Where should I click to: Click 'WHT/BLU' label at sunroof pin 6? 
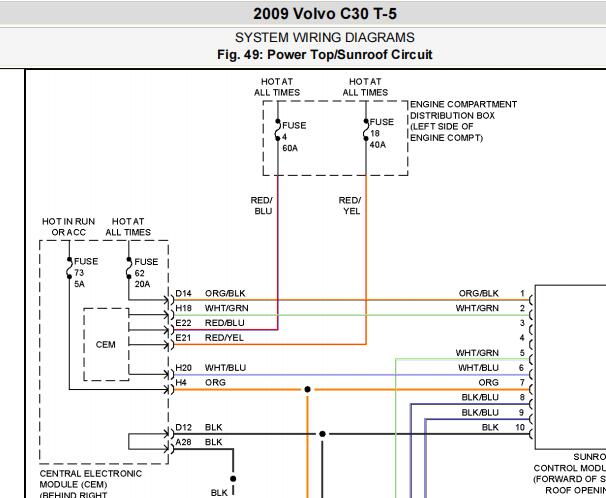click(478, 367)
